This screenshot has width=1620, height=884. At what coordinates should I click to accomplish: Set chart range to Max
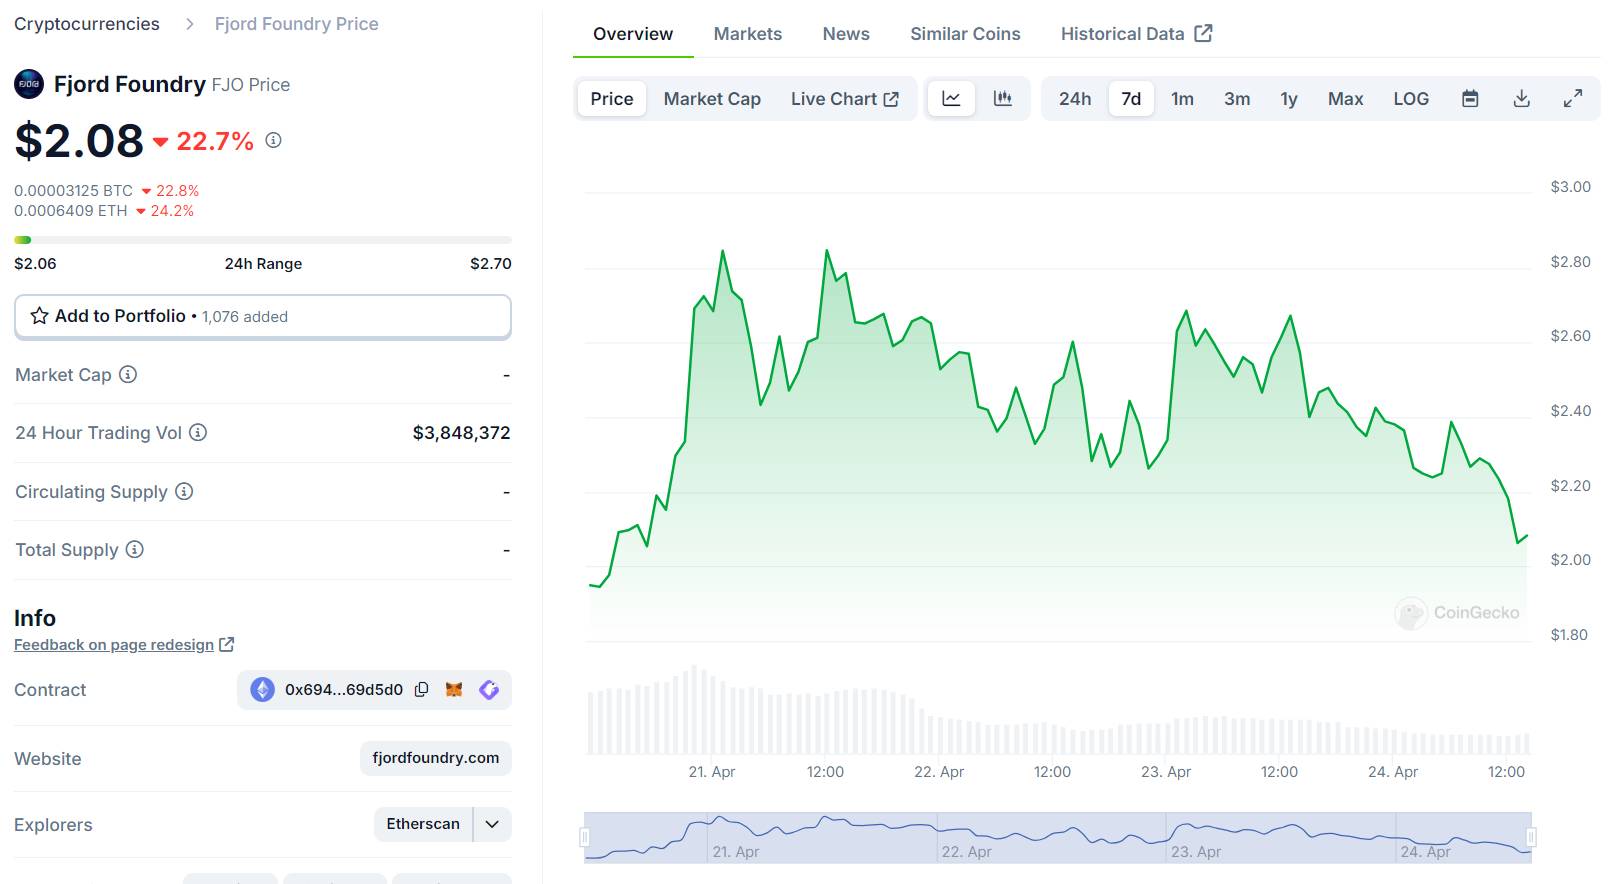coord(1345,99)
